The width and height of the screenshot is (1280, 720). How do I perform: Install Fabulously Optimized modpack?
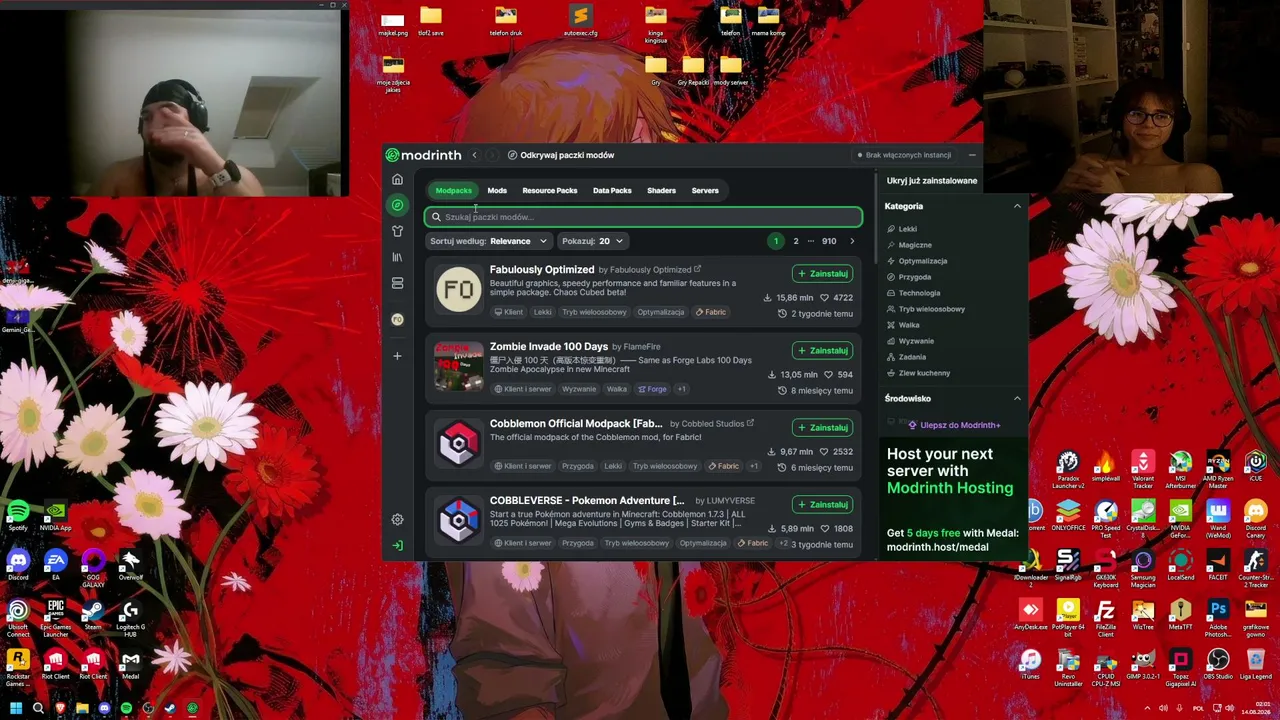822,273
